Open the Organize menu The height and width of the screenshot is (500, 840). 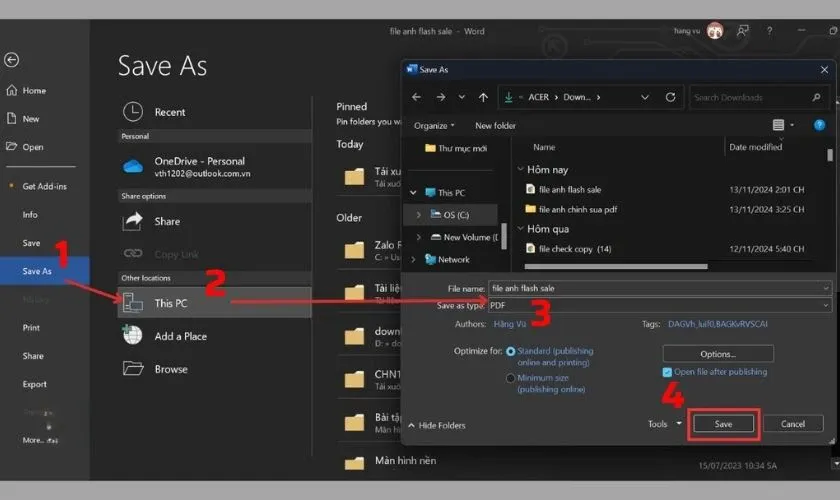(x=434, y=125)
